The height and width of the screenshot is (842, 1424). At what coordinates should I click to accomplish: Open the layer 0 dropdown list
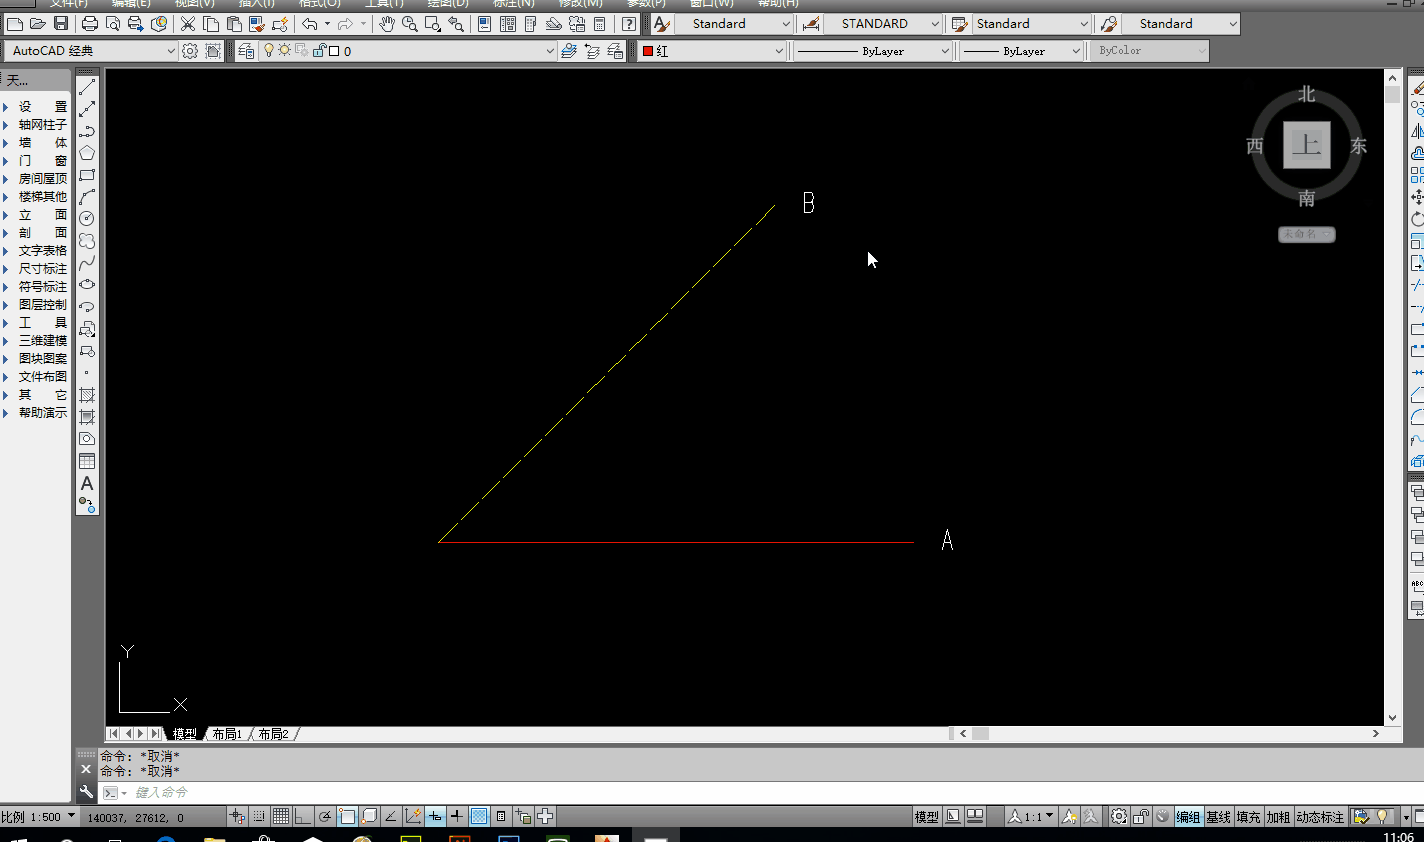pos(408,50)
